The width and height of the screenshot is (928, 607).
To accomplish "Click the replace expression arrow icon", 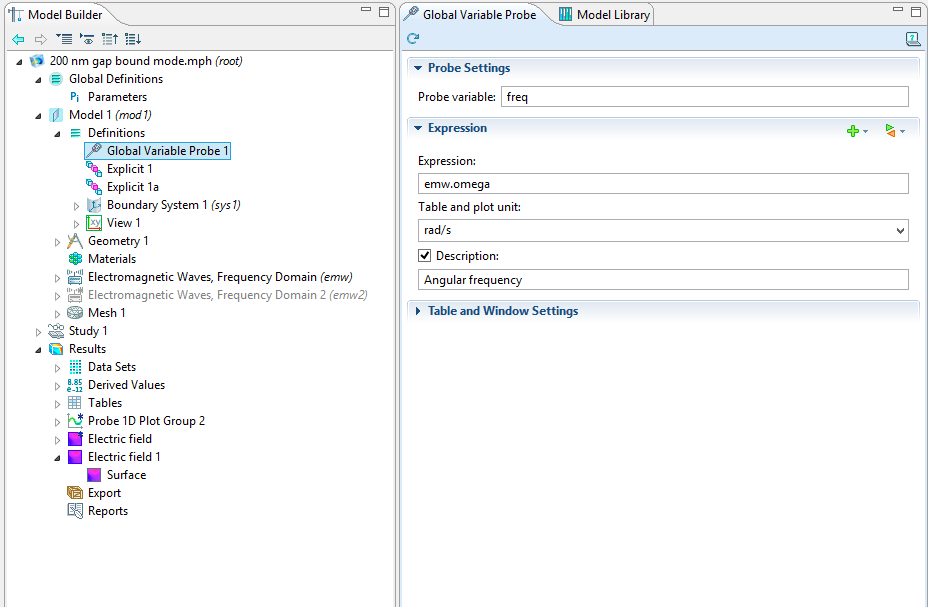I will pos(891,131).
